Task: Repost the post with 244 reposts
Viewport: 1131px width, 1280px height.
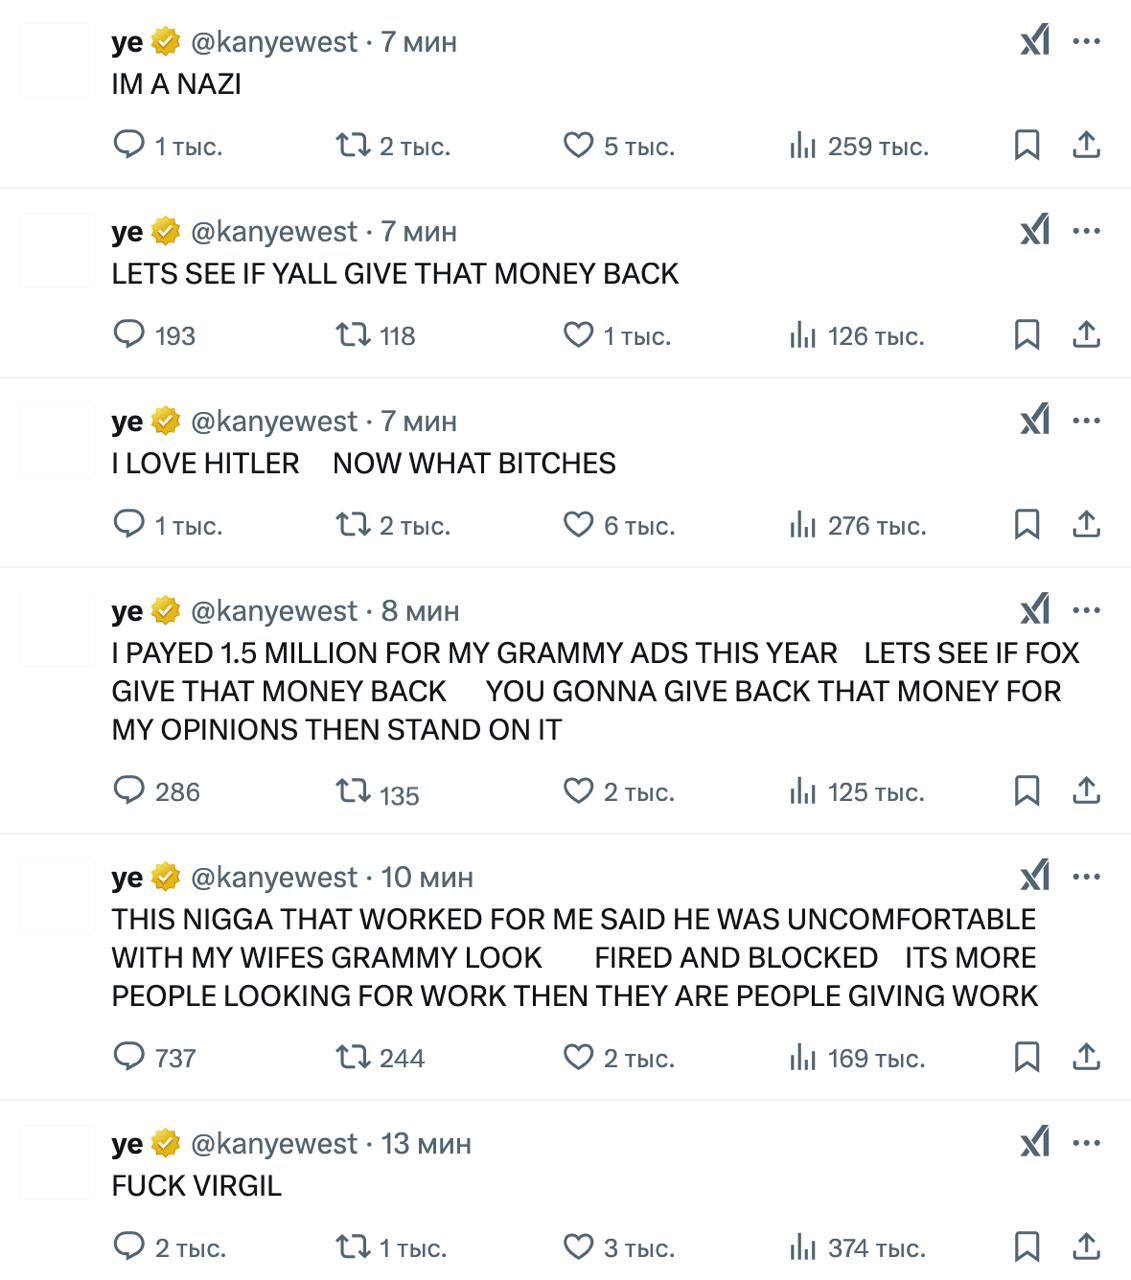Action: pos(352,1057)
